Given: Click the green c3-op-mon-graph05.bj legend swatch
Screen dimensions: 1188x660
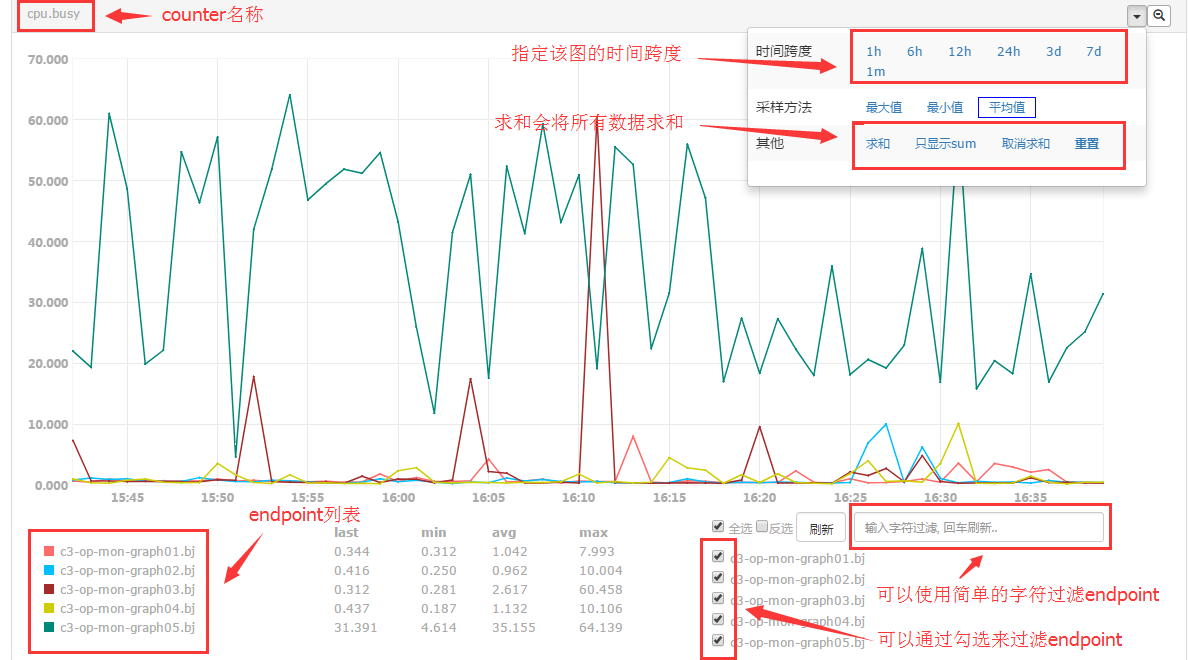Looking at the screenshot, I should [x=49, y=628].
